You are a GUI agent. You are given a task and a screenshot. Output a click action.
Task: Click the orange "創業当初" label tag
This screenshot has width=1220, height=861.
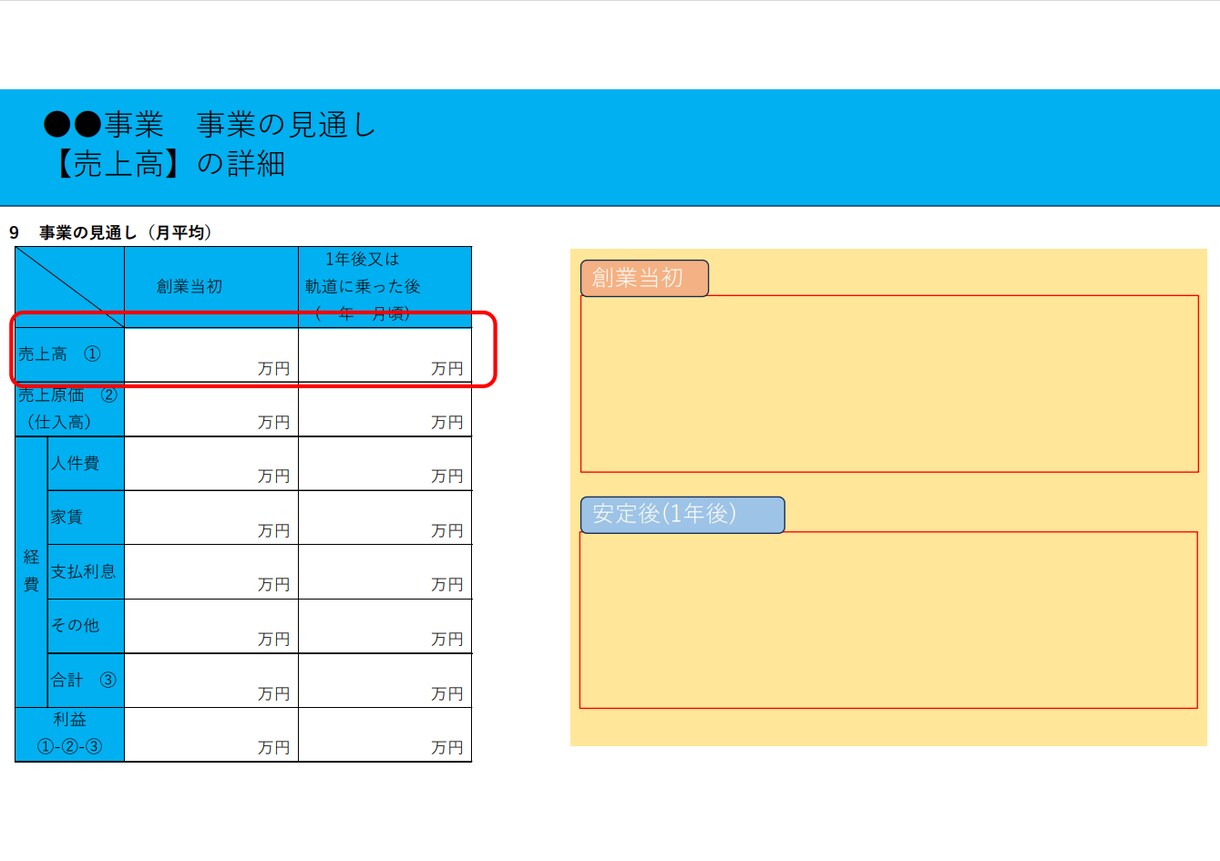click(645, 278)
